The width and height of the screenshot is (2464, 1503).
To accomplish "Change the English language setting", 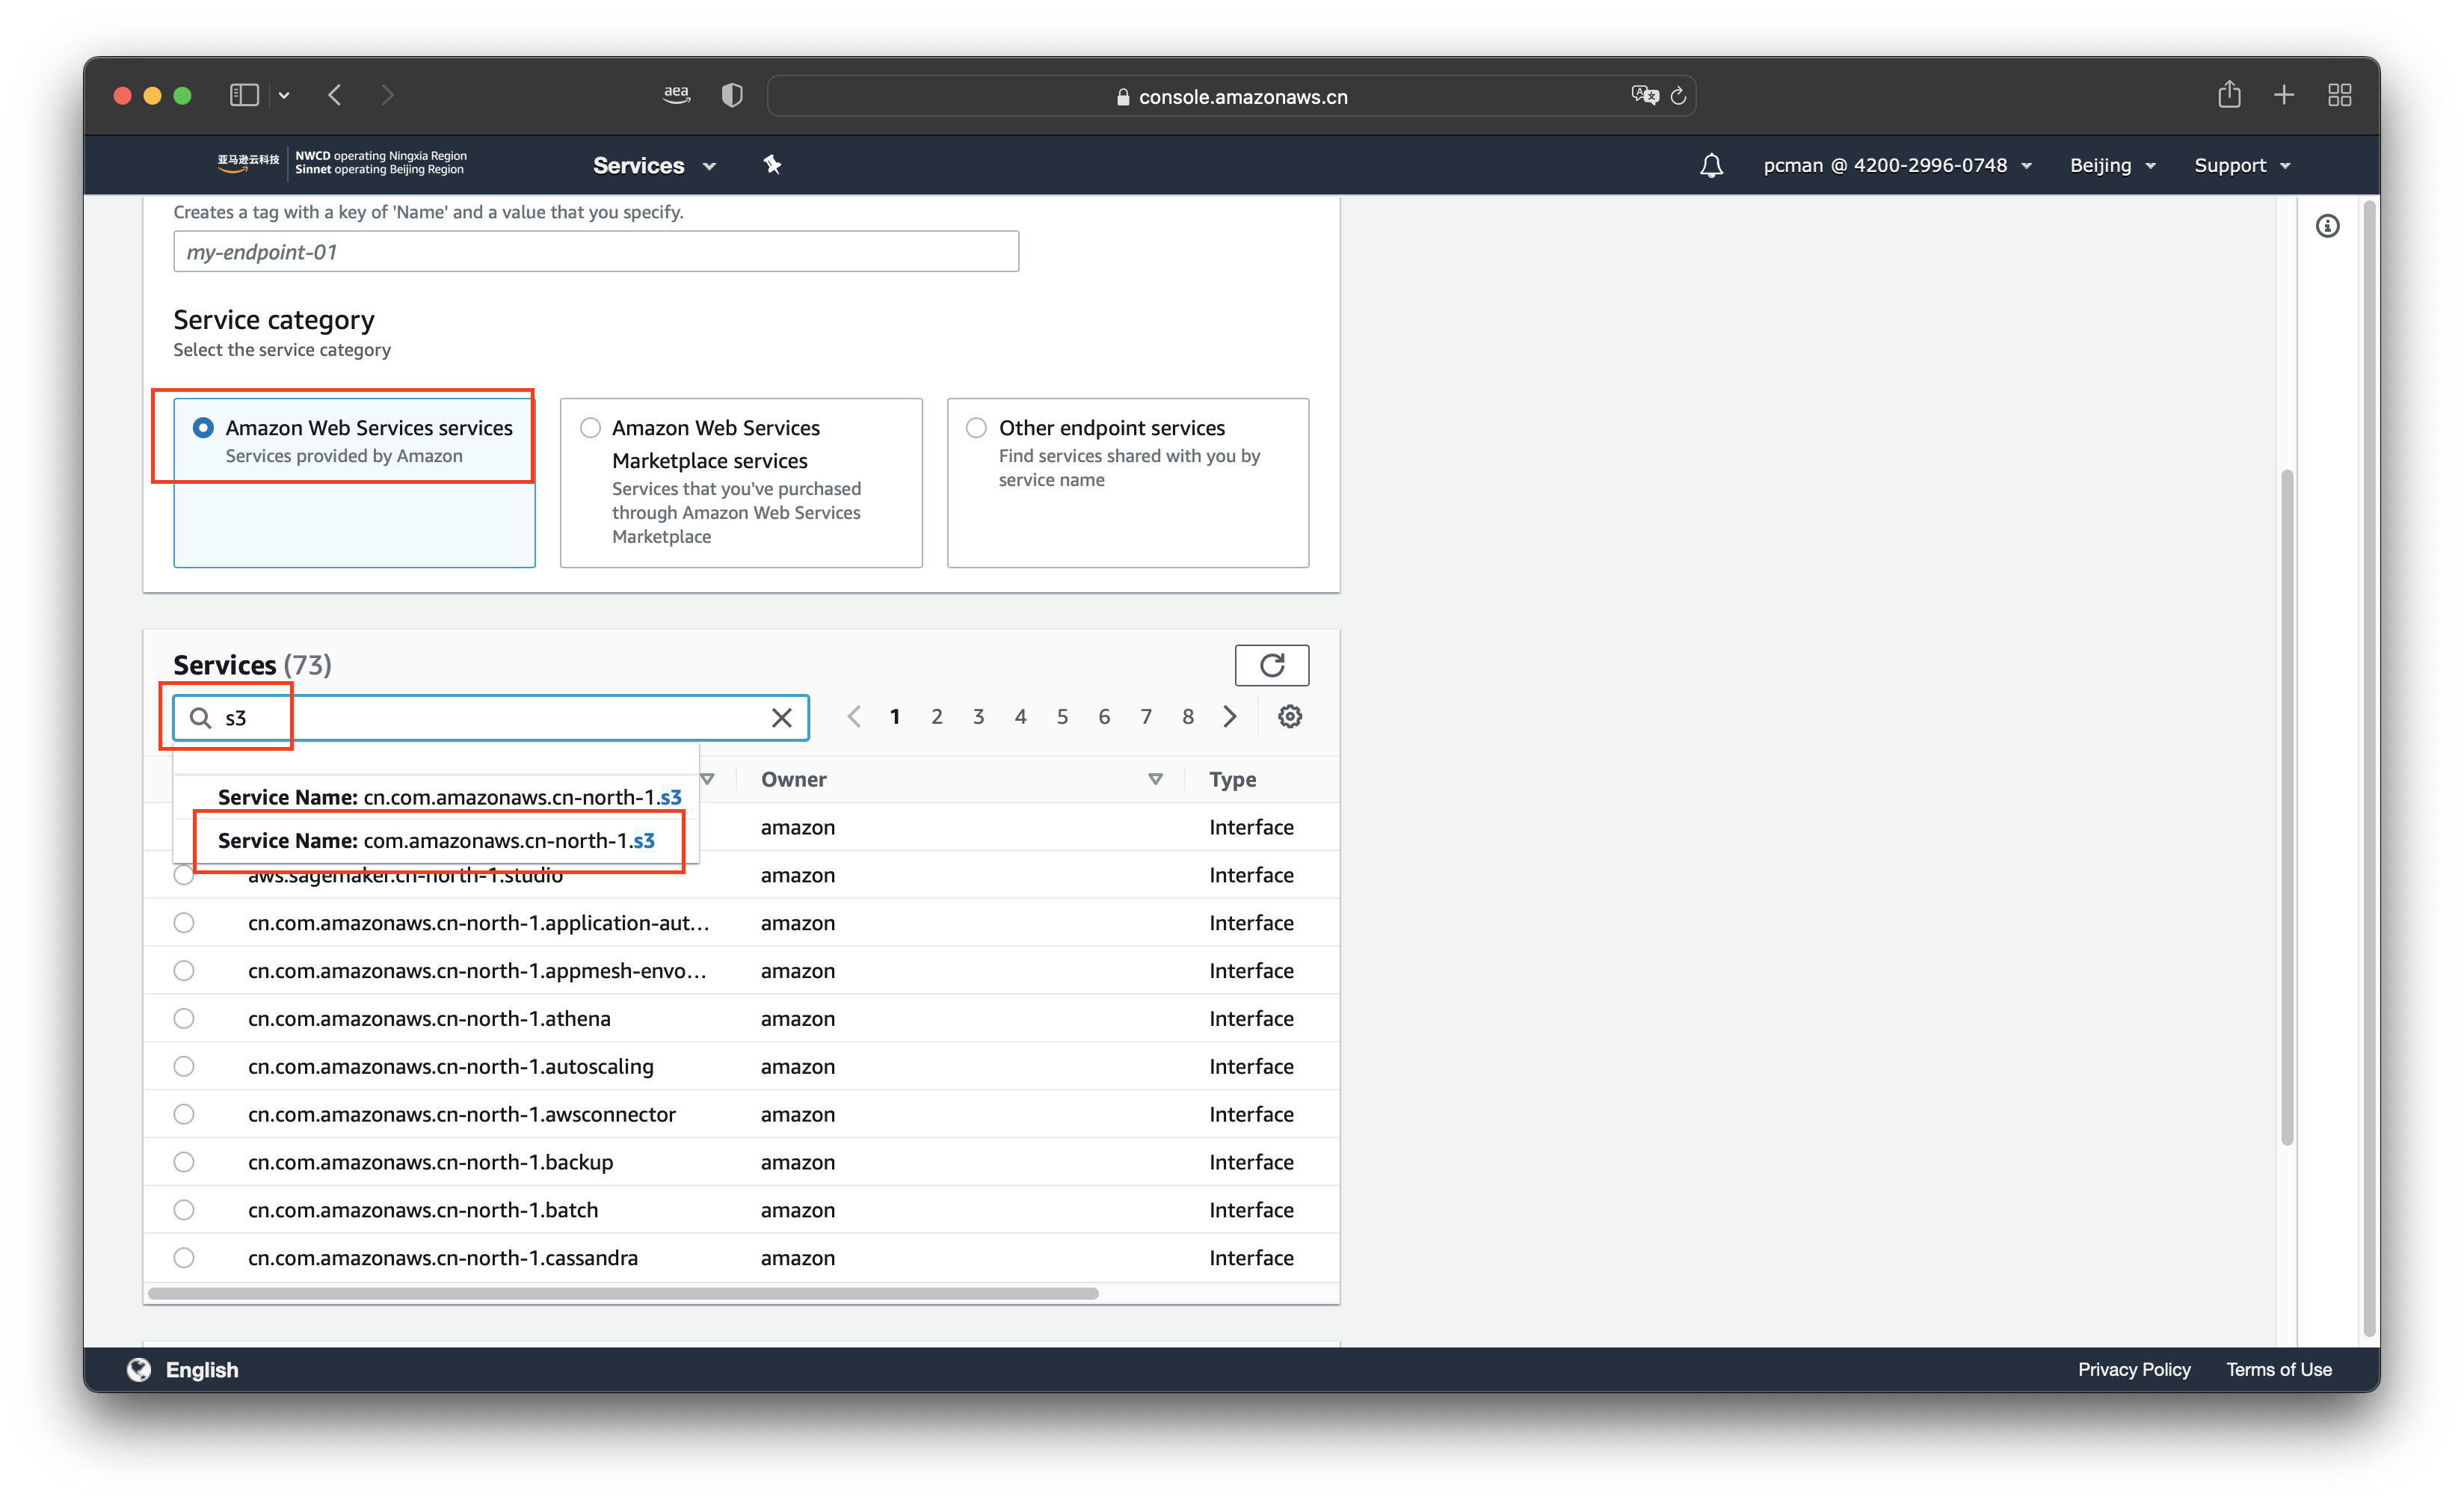I will [202, 1369].
